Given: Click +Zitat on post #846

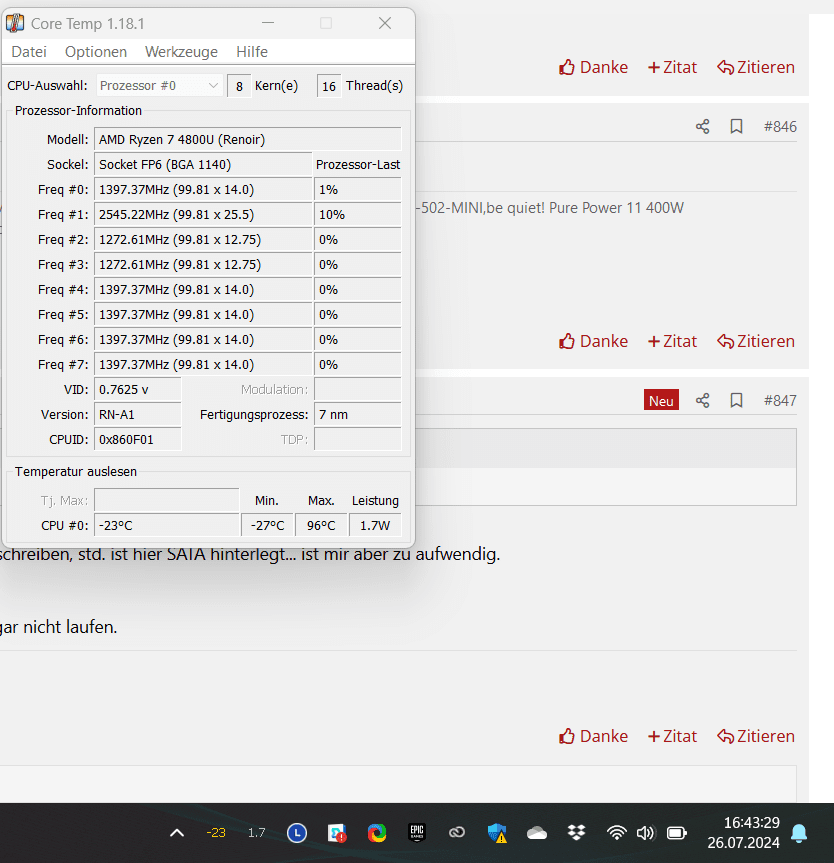Looking at the screenshot, I should 672,341.
